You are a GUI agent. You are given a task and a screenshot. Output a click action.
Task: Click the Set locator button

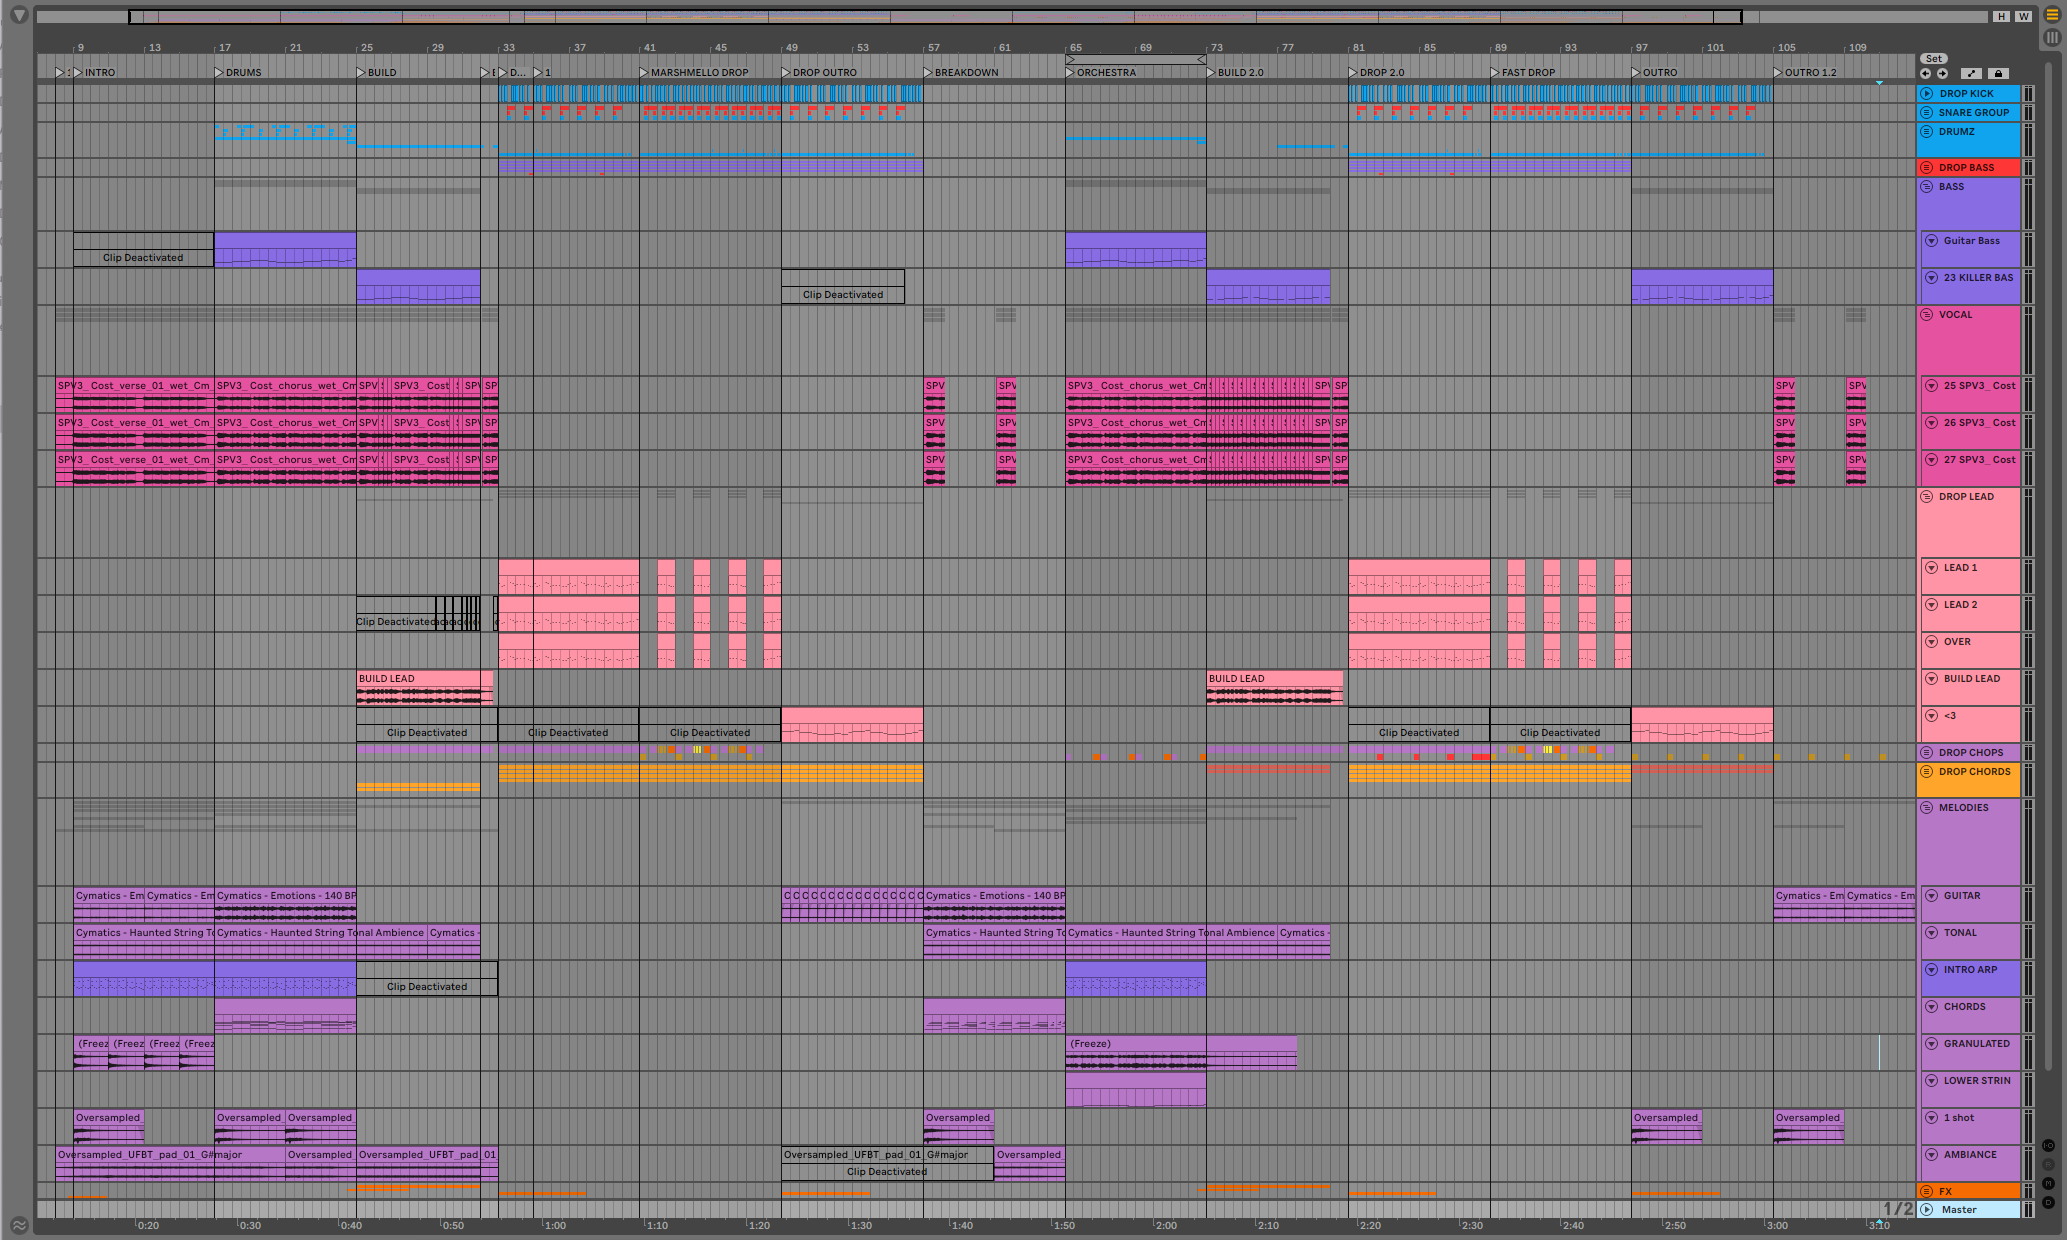1934,58
